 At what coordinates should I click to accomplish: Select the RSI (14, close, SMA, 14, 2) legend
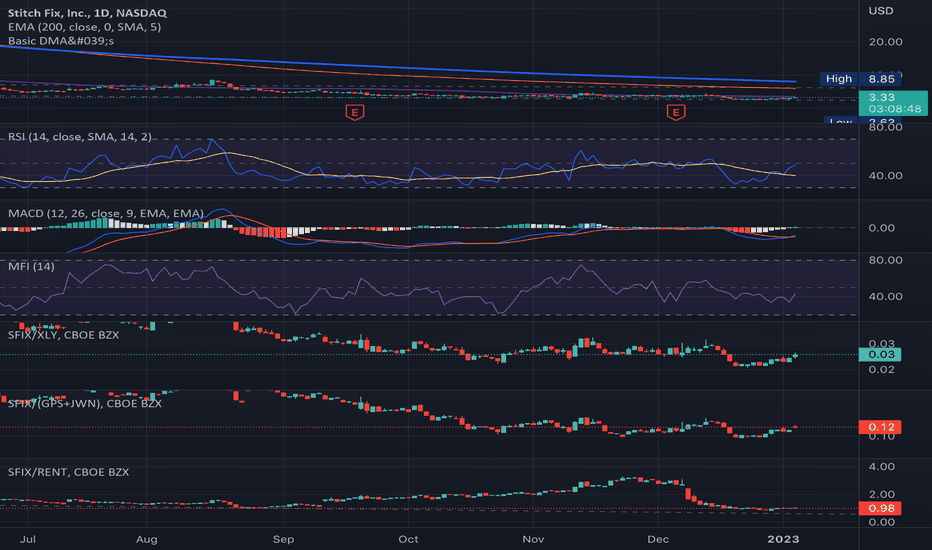point(80,137)
